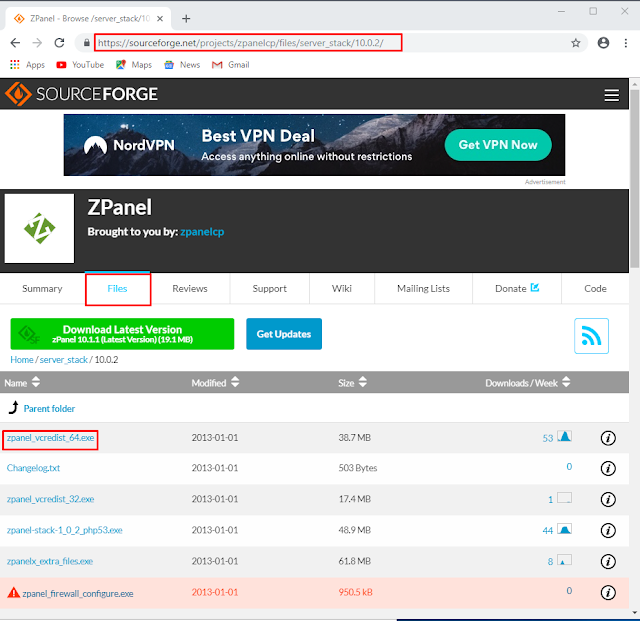
Task: Go back with the browser back arrow
Action: [x=15, y=43]
